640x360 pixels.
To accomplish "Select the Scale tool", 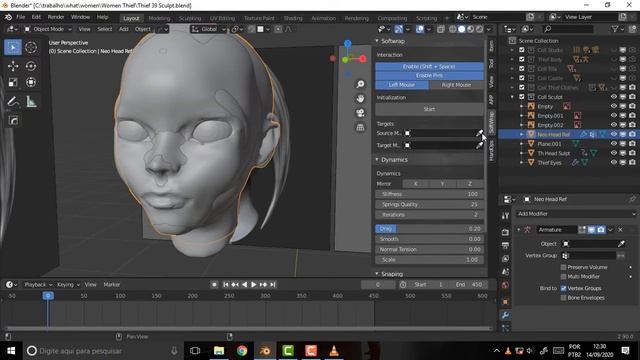I will tap(13, 82).
